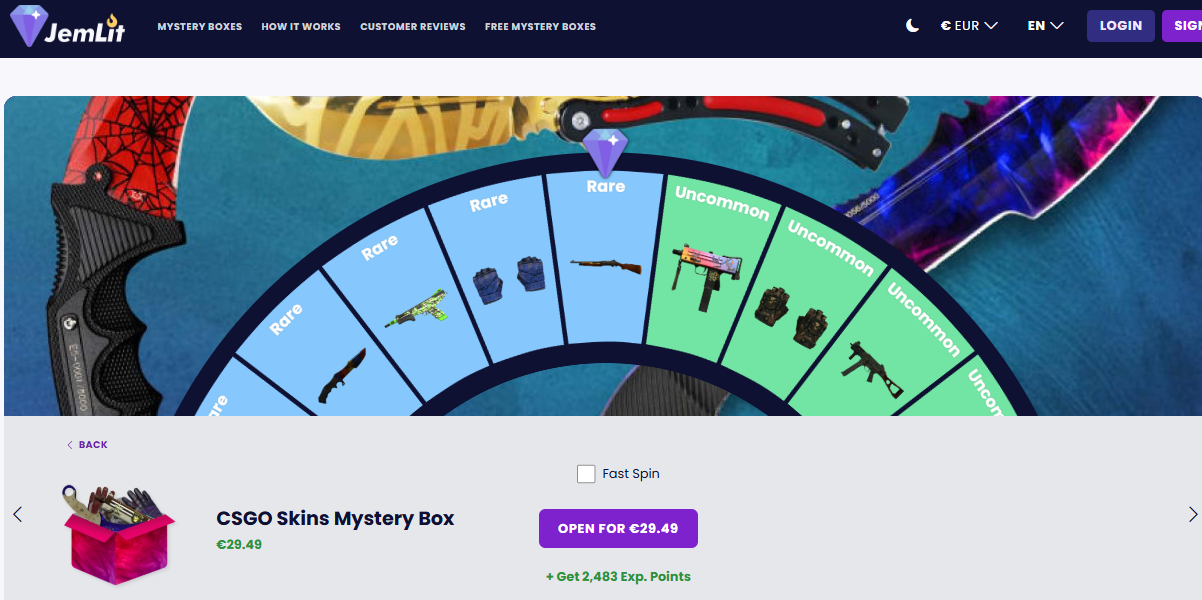Open the Mystery Boxes menu item
This screenshot has height=600, width=1202.
click(200, 27)
